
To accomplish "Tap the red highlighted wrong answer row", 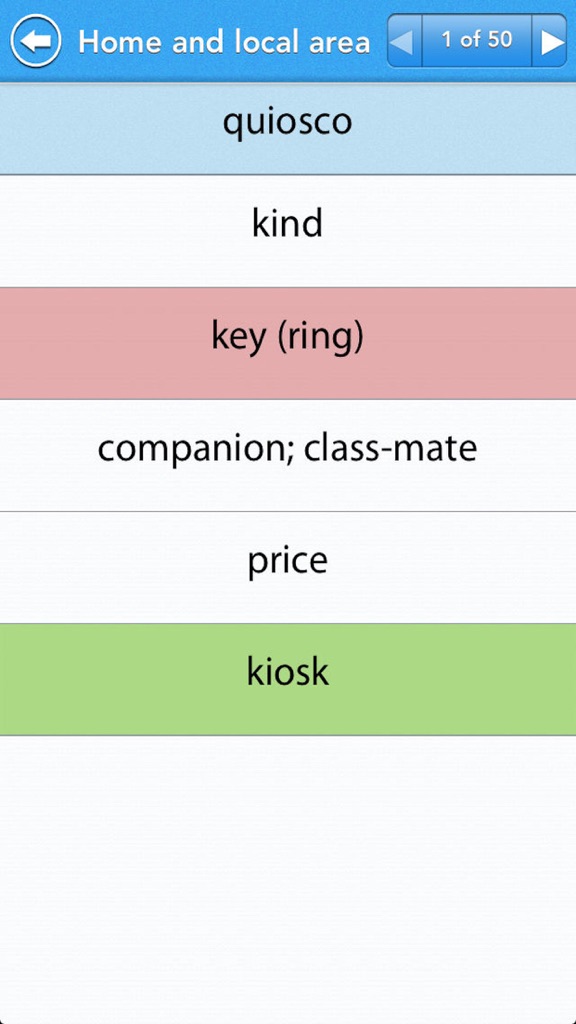I will [x=287, y=343].
